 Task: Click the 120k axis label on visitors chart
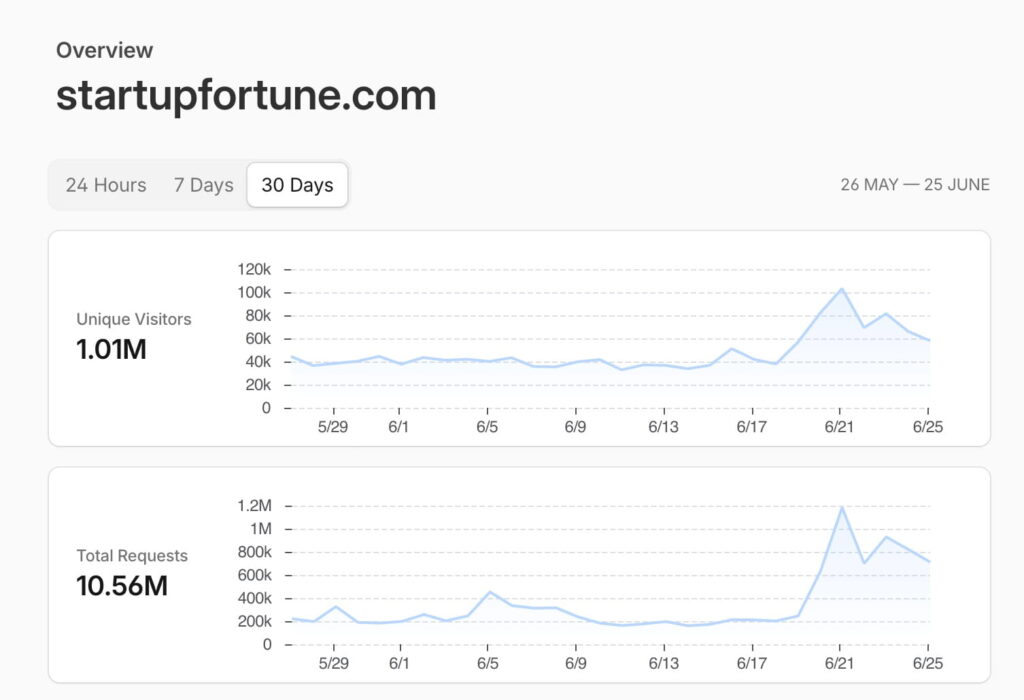254,269
